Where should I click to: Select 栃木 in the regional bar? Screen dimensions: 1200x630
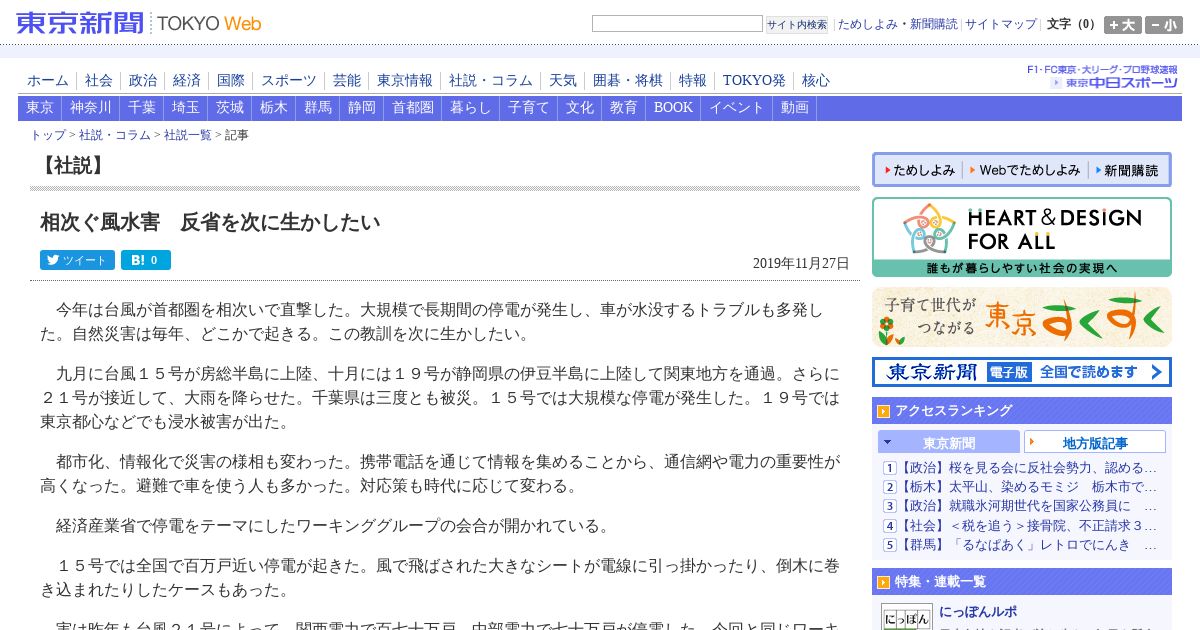click(274, 108)
